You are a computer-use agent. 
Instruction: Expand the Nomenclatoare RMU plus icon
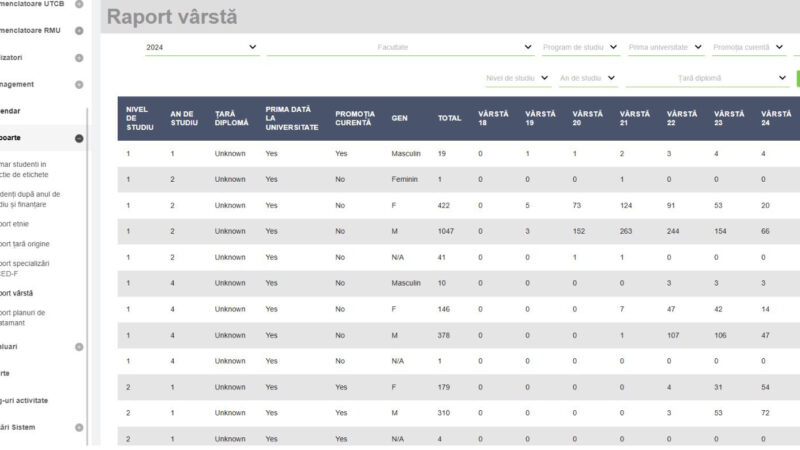pos(79,30)
